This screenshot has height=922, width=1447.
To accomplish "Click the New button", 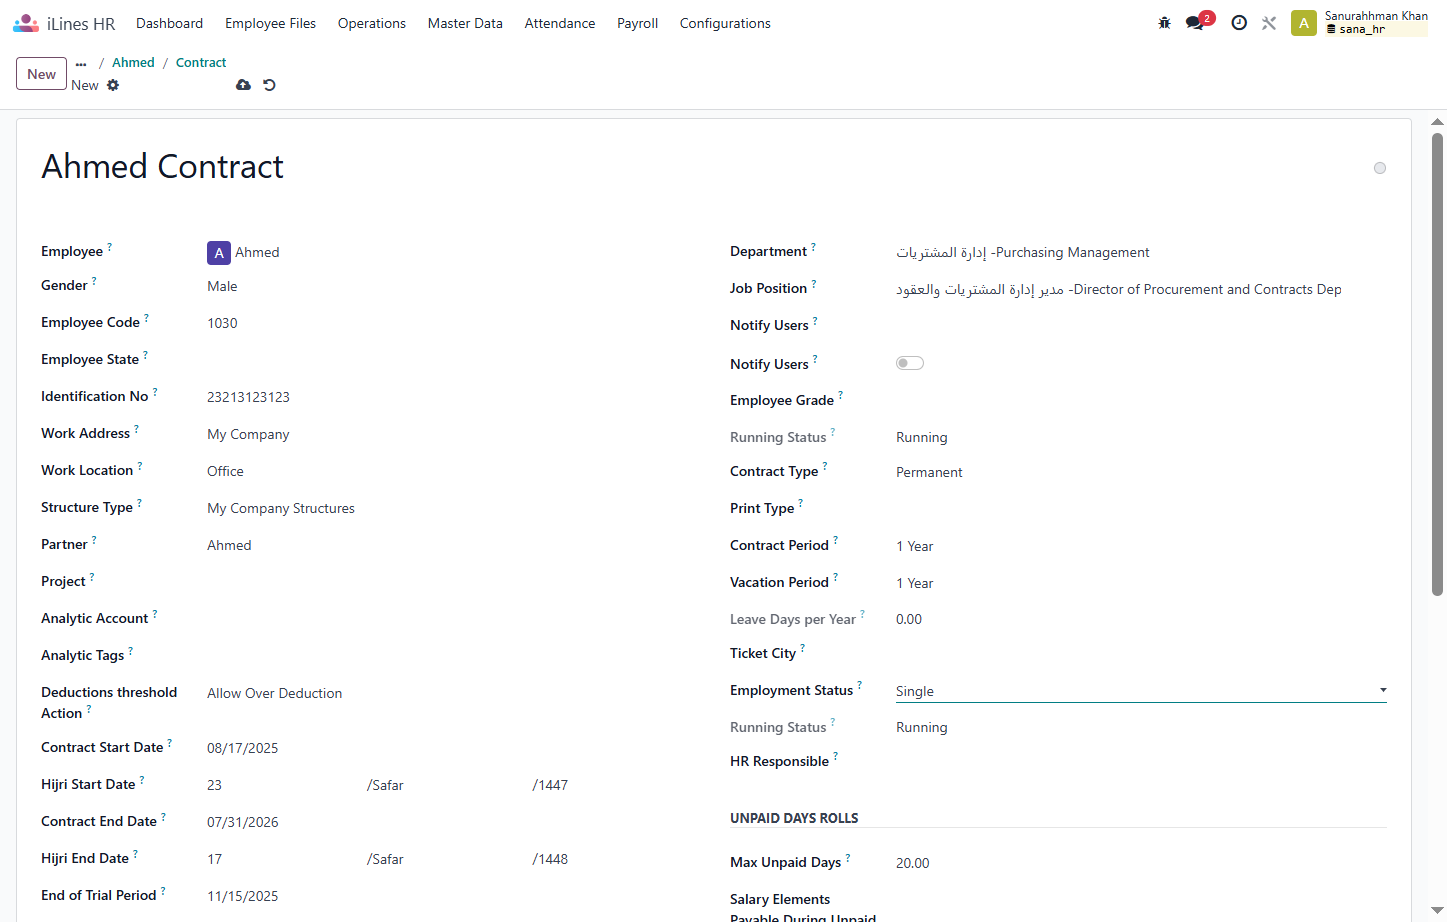I will click(x=42, y=74).
